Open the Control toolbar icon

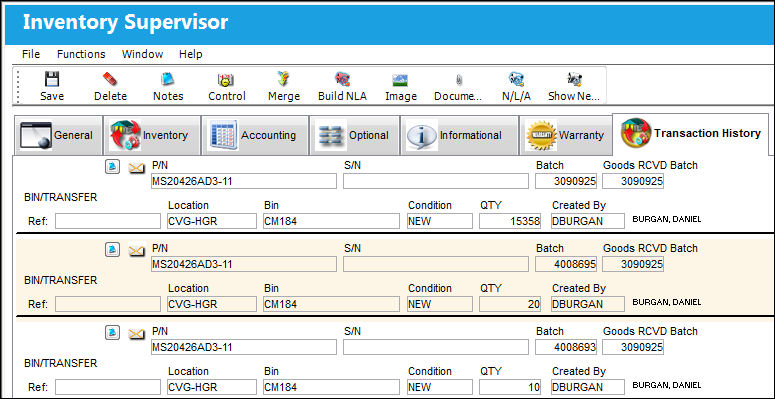point(226,80)
